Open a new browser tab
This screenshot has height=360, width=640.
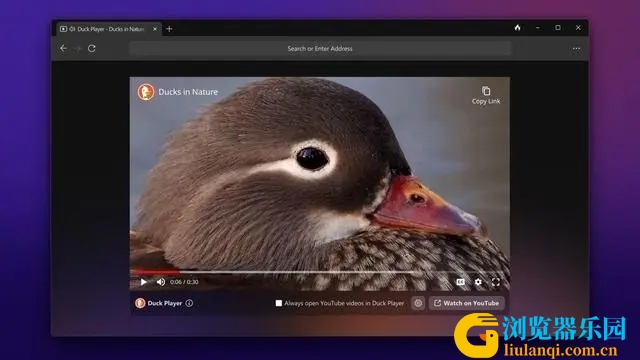tap(169, 29)
